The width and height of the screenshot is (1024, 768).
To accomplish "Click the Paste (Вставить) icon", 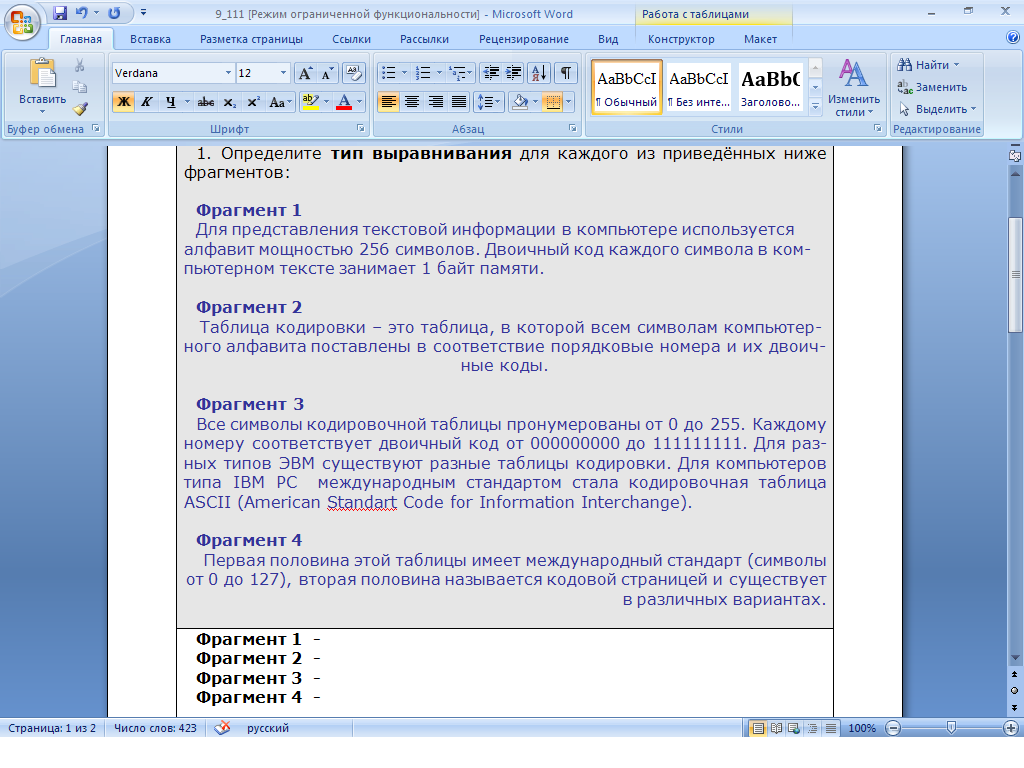I will (x=43, y=73).
